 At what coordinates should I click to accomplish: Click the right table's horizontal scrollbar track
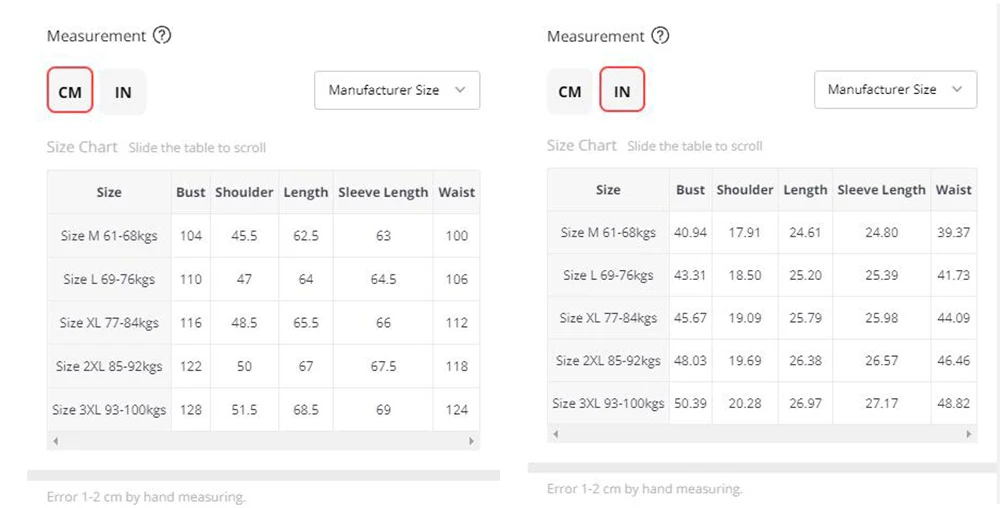tap(762, 435)
